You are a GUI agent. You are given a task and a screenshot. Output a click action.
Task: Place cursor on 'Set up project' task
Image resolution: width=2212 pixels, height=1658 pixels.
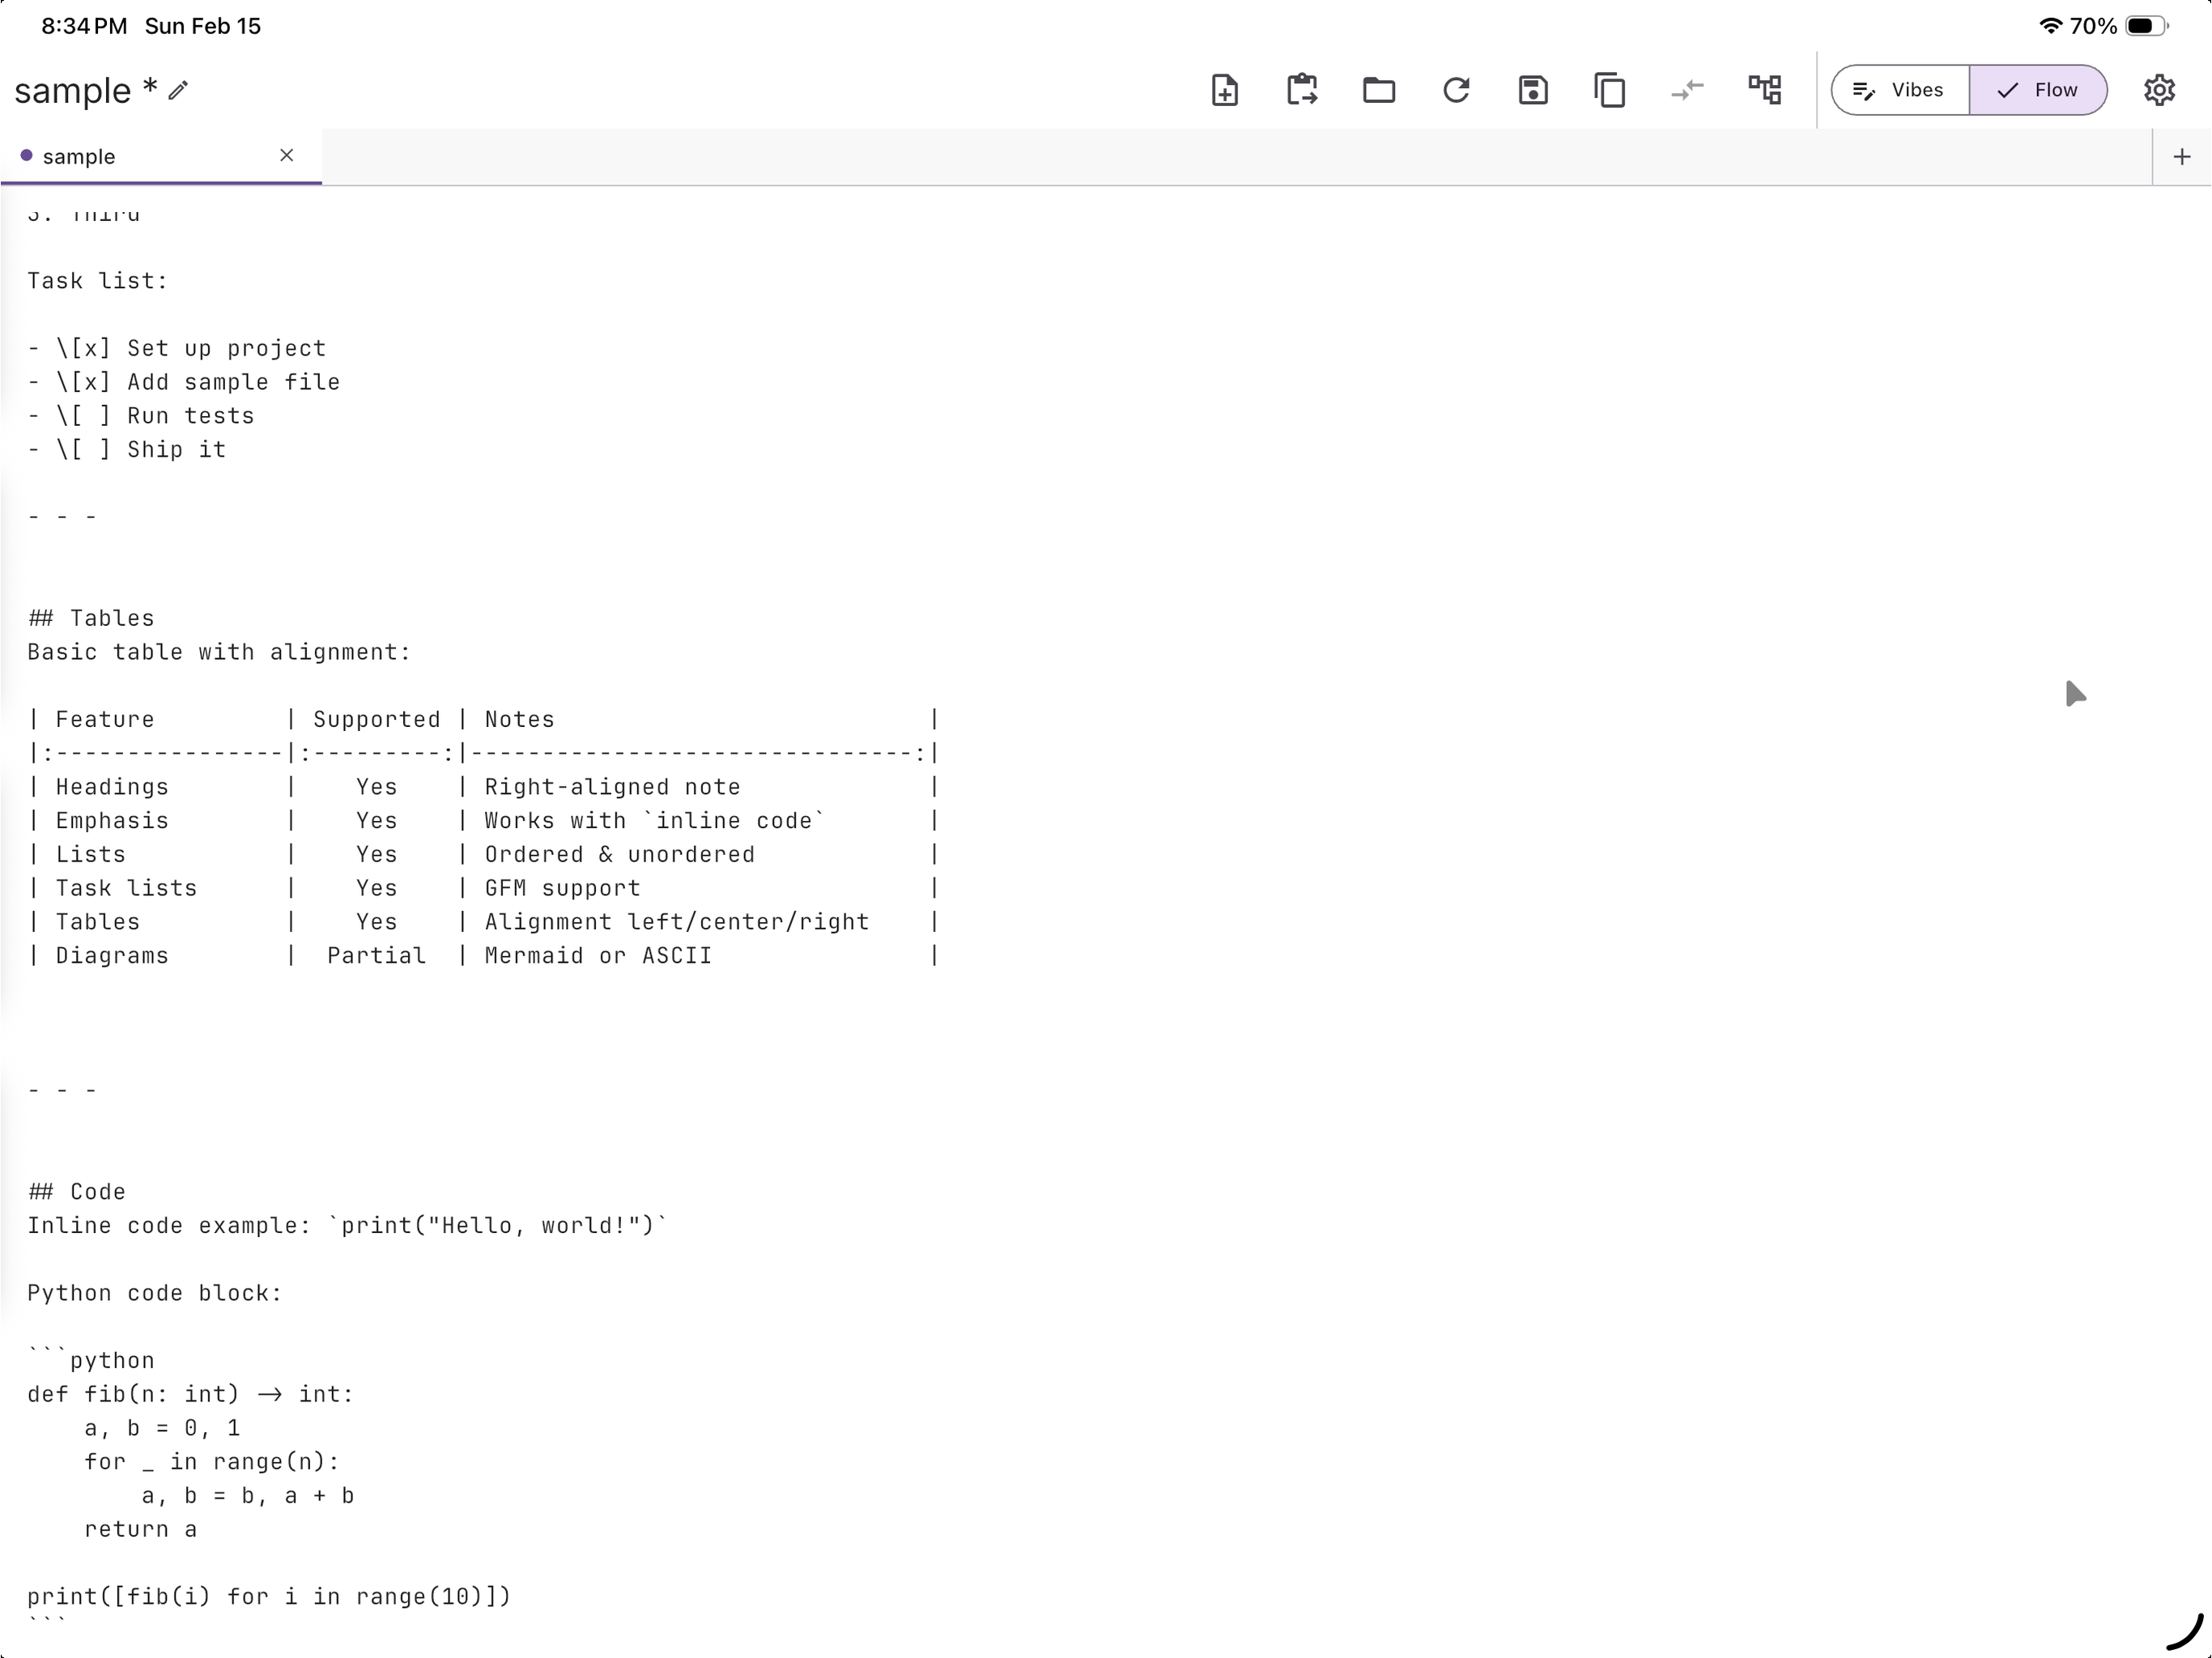click(x=226, y=348)
